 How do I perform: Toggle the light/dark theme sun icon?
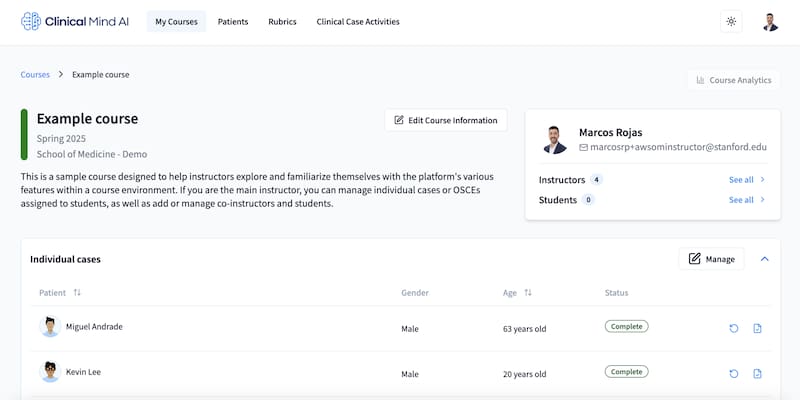click(x=731, y=21)
